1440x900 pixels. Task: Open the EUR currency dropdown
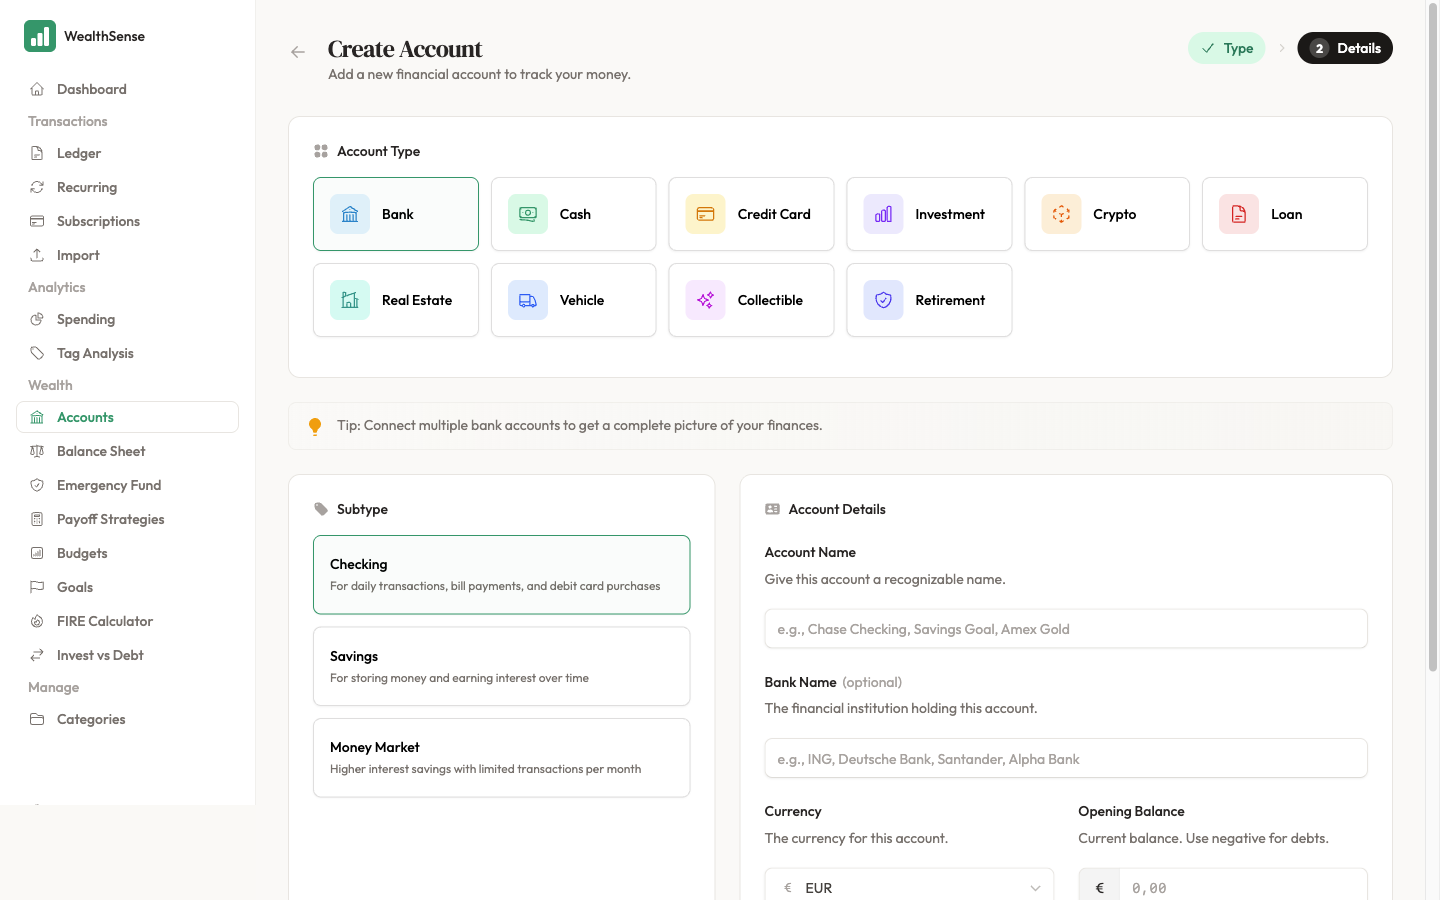tap(909, 887)
